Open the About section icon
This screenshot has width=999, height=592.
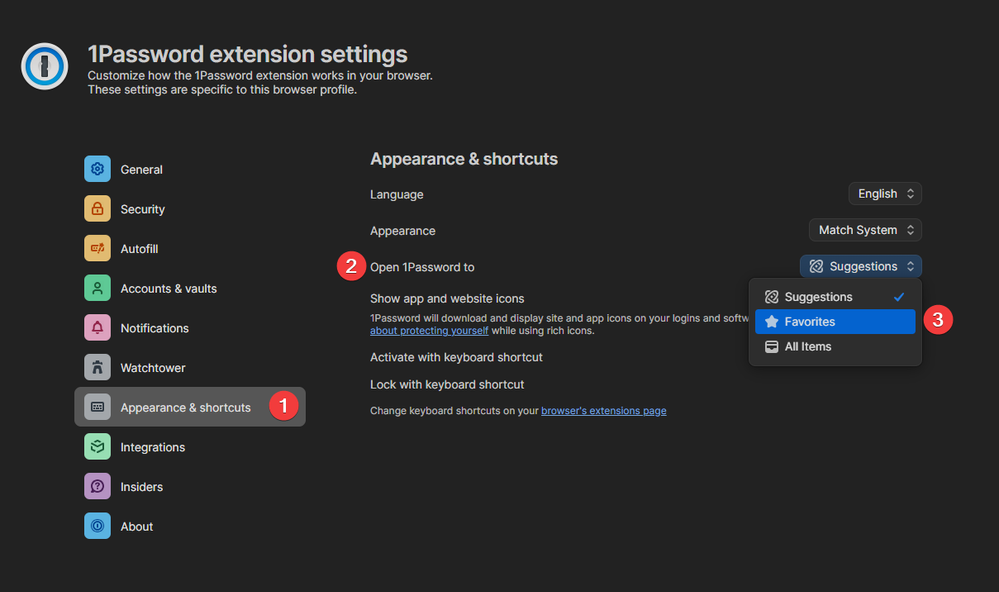pos(97,526)
